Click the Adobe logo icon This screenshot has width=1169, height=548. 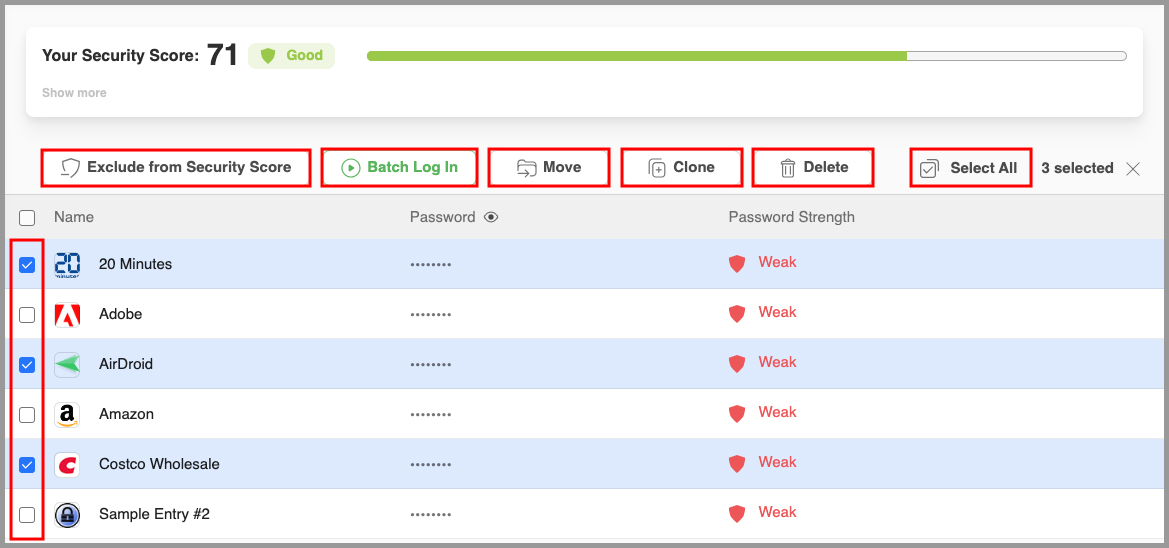67,315
